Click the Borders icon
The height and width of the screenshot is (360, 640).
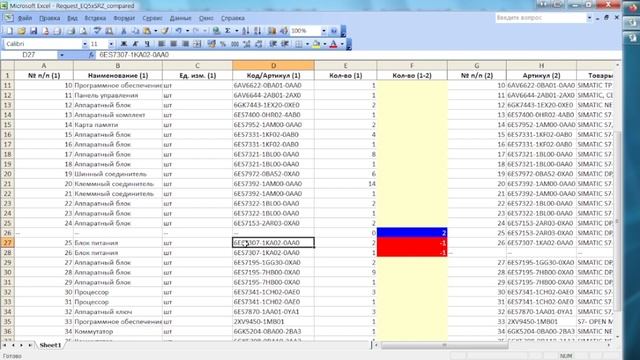click(x=299, y=44)
